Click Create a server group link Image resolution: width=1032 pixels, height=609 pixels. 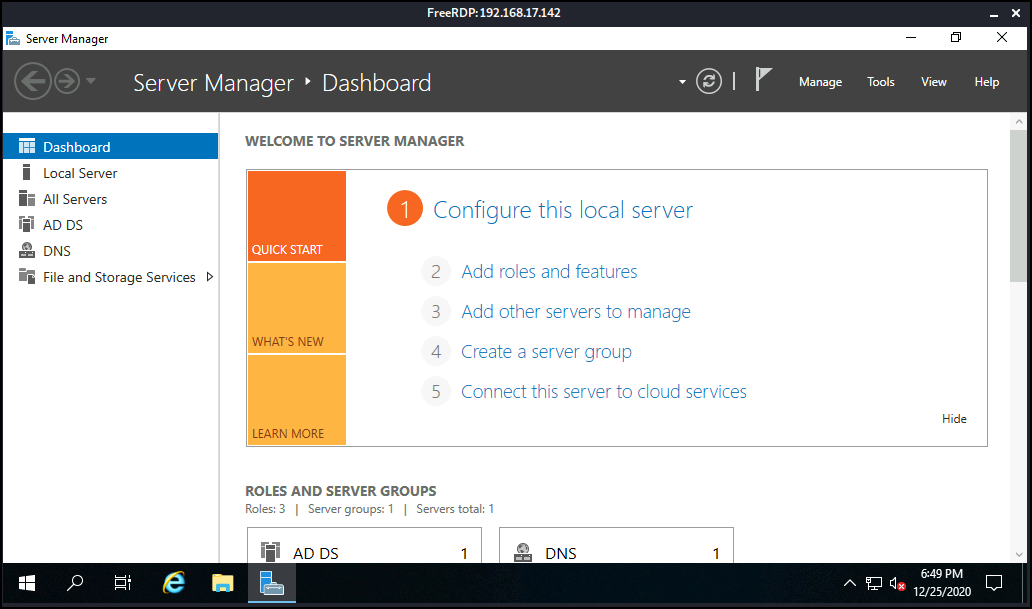click(x=546, y=352)
